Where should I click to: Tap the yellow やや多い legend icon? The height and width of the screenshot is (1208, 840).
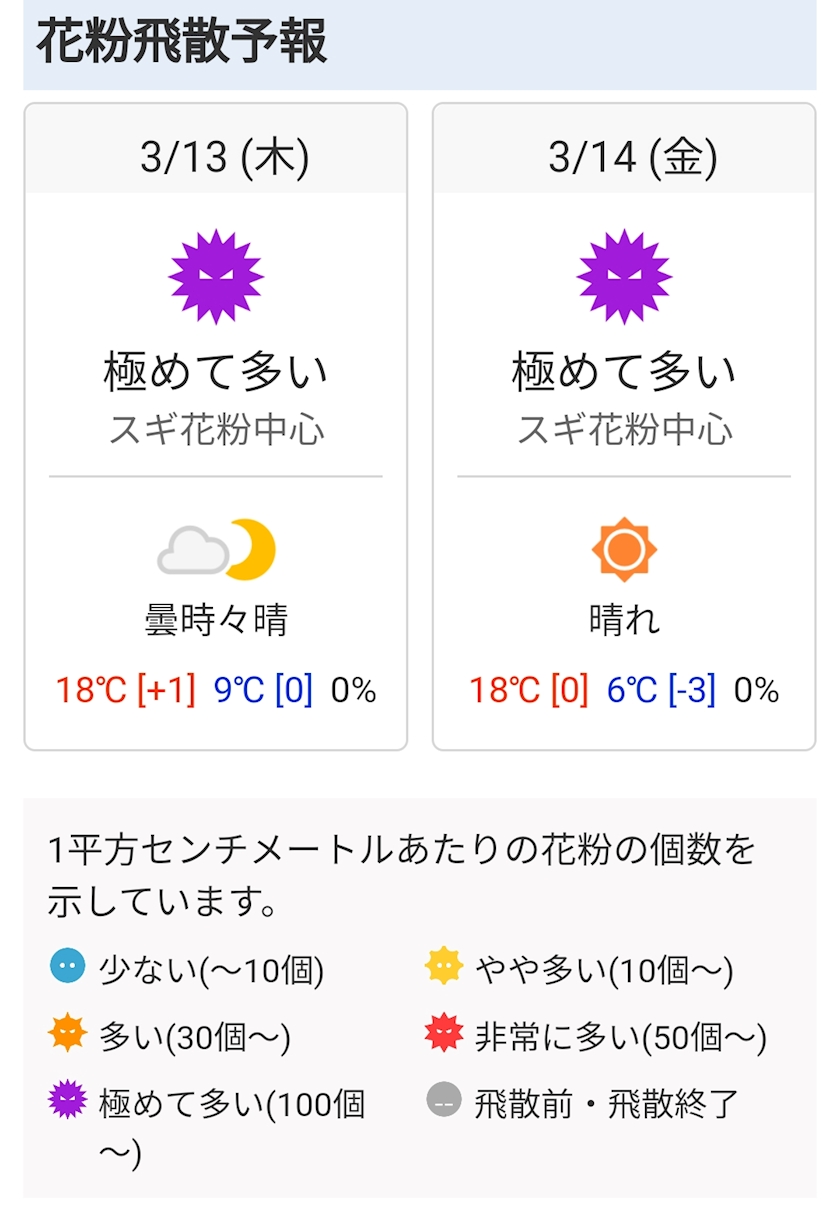pos(444,967)
